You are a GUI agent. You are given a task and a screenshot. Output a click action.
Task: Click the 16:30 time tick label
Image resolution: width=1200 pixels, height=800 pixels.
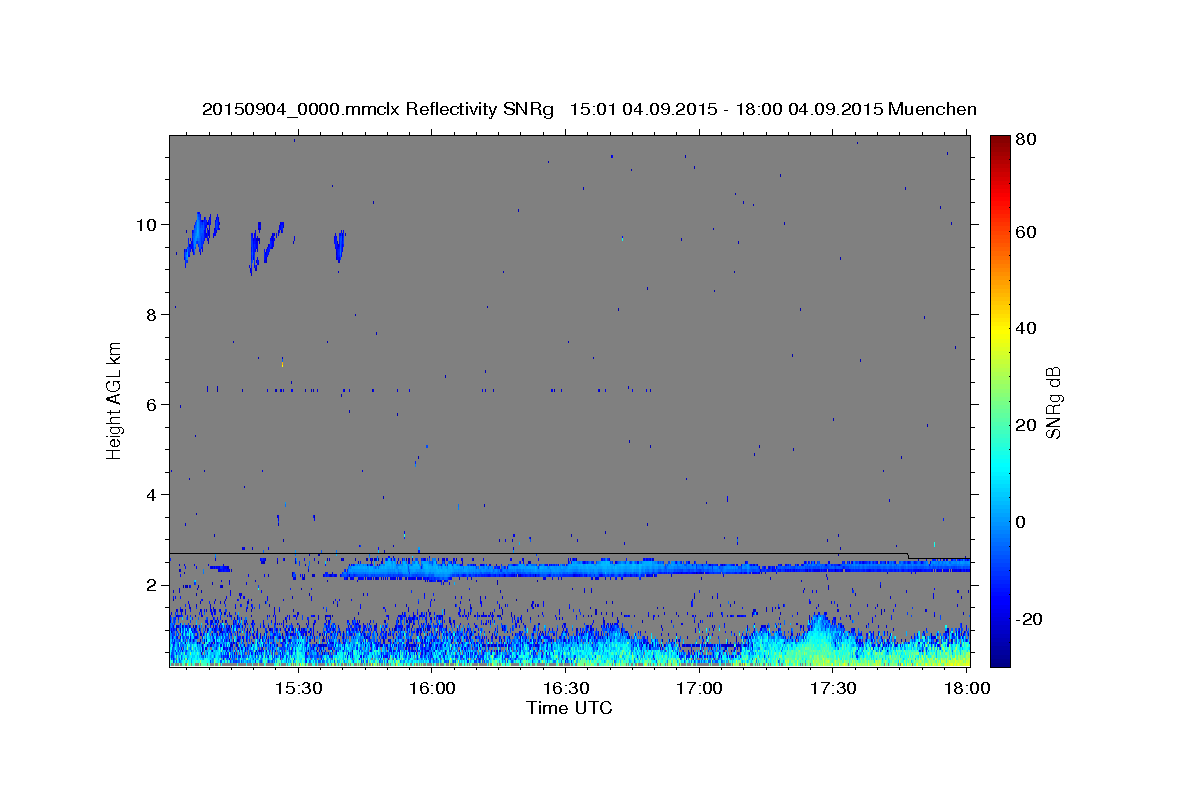coord(566,688)
